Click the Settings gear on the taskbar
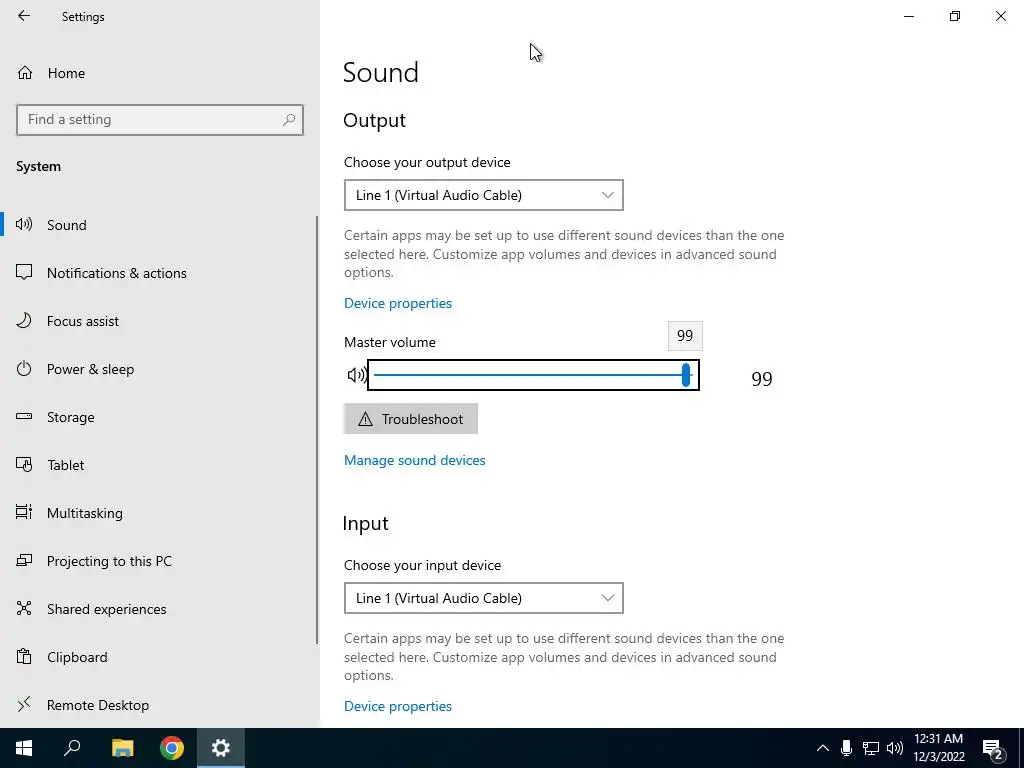Screen dimensions: 1024x768 [221, 748]
